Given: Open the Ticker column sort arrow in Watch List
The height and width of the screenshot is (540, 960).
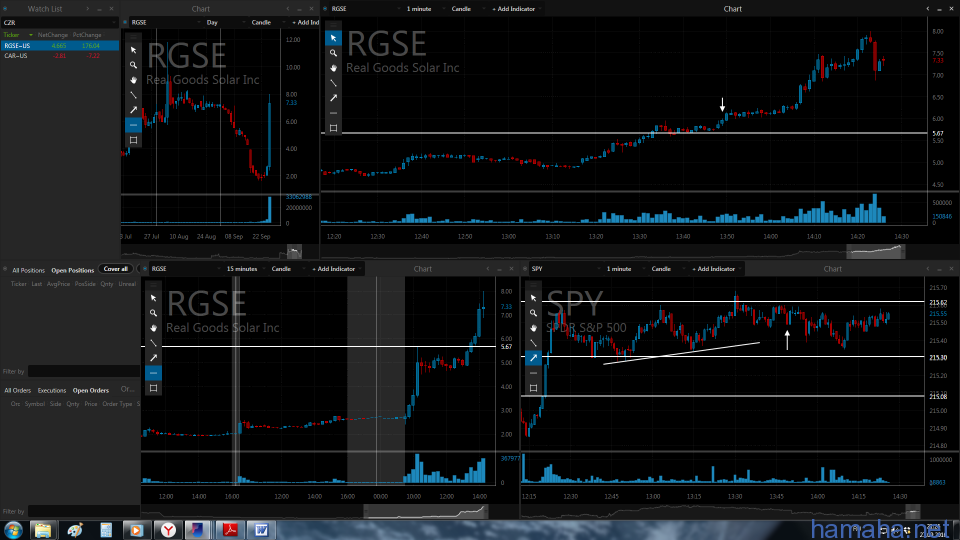Looking at the screenshot, I should coord(31,35).
